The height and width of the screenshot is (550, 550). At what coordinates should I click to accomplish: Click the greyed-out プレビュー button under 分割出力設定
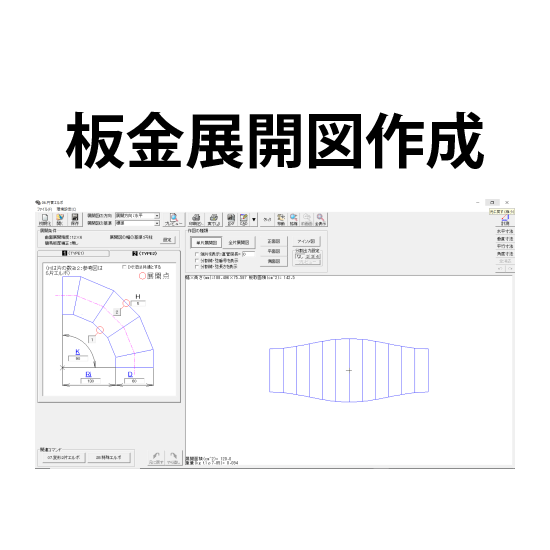pyautogui.click(x=308, y=262)
